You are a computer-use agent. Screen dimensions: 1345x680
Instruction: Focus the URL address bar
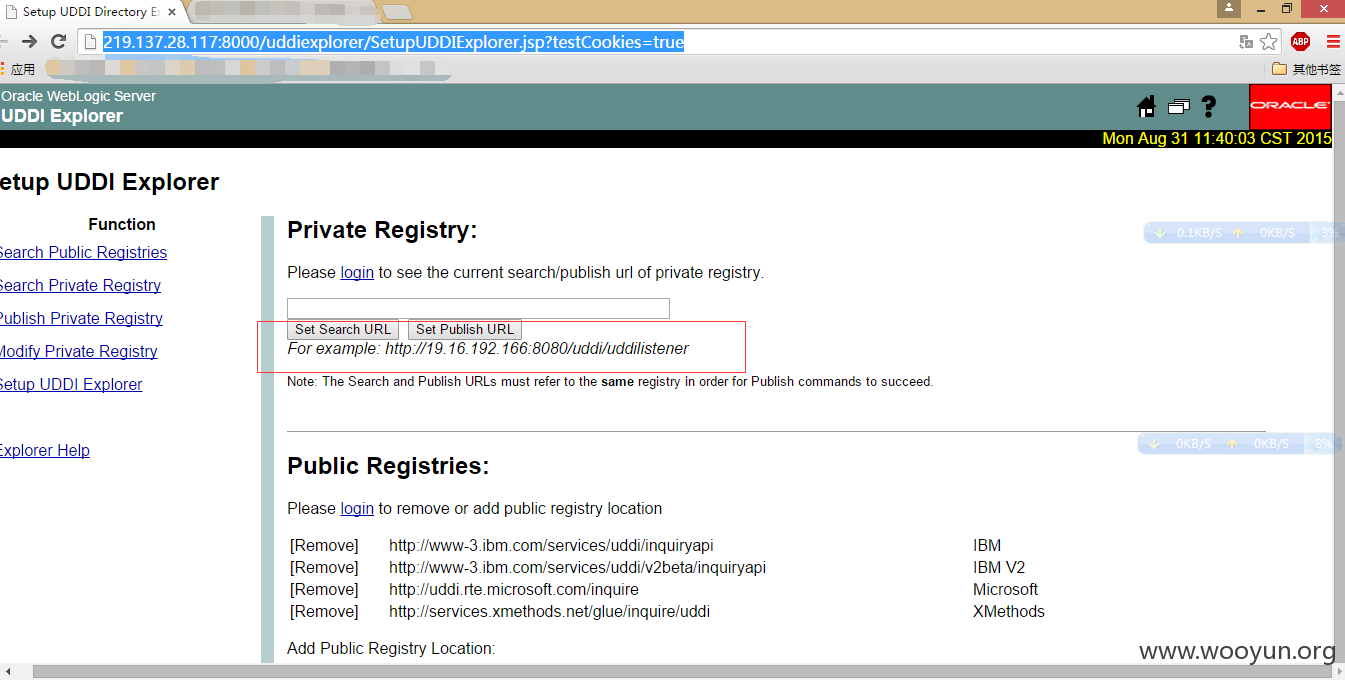pos(660,42)
